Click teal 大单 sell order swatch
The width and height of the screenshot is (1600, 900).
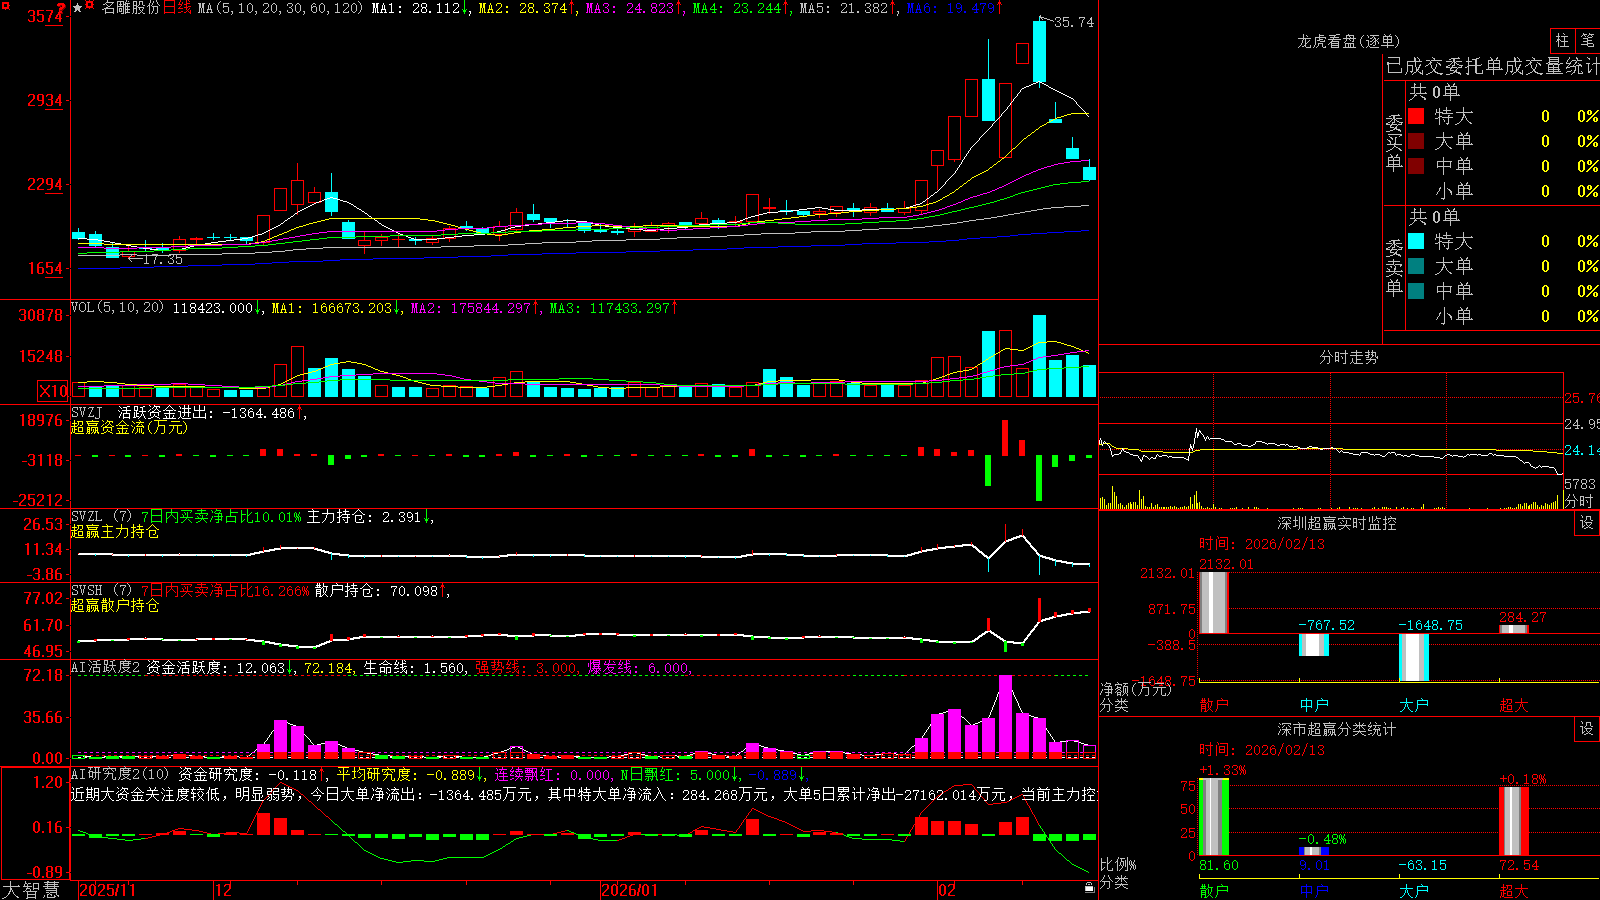(x=1416, y=266)
